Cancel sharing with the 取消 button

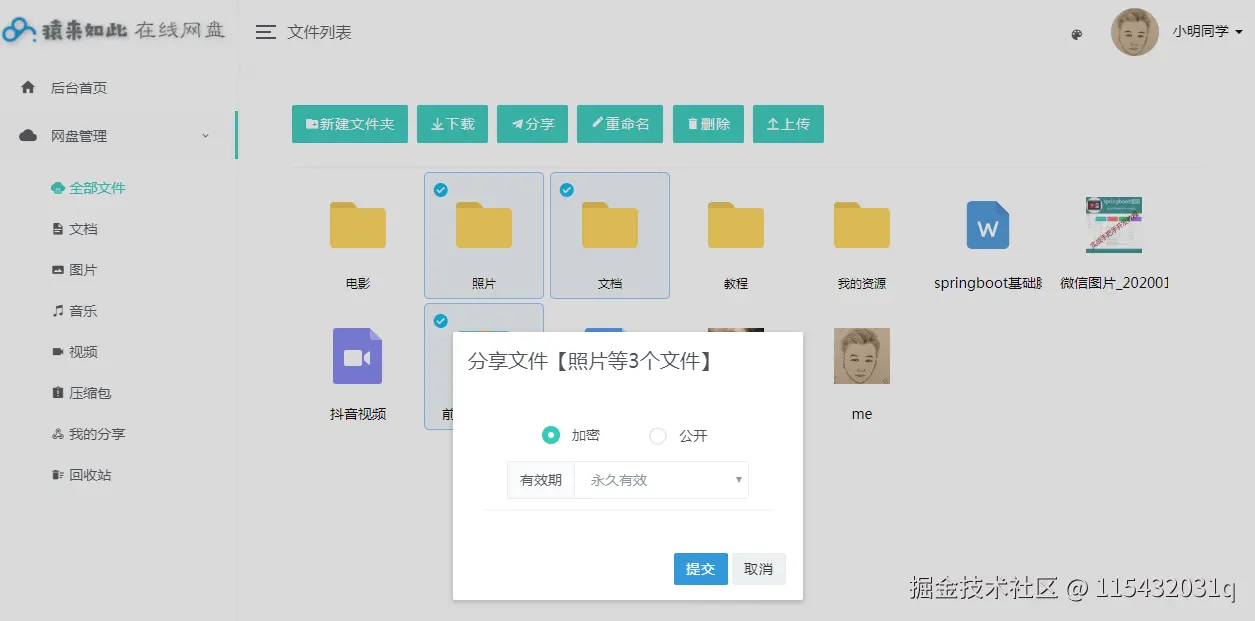click(758, 568)
